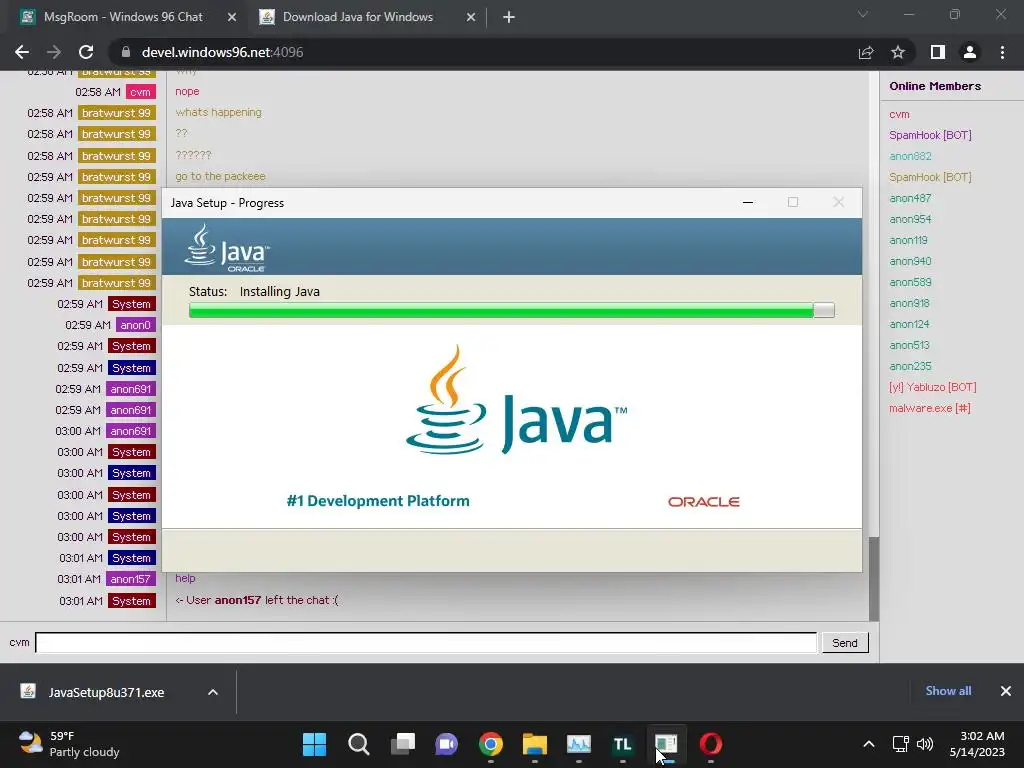The image size is (1024, 768).
Task: Open the clock and date flyout
Action: (x=977, y=744)
